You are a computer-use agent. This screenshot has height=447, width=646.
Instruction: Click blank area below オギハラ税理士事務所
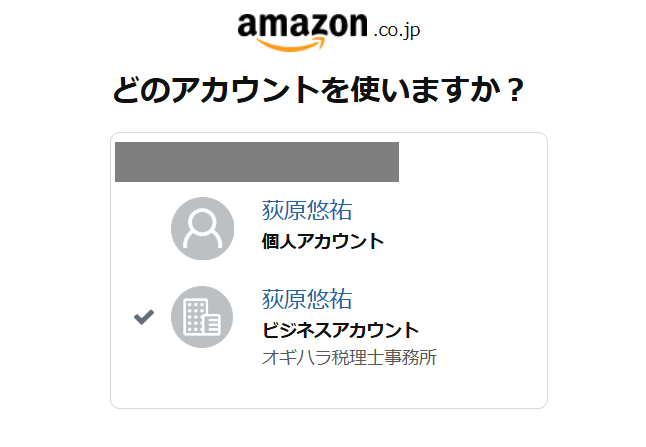[x=349, y=388]
